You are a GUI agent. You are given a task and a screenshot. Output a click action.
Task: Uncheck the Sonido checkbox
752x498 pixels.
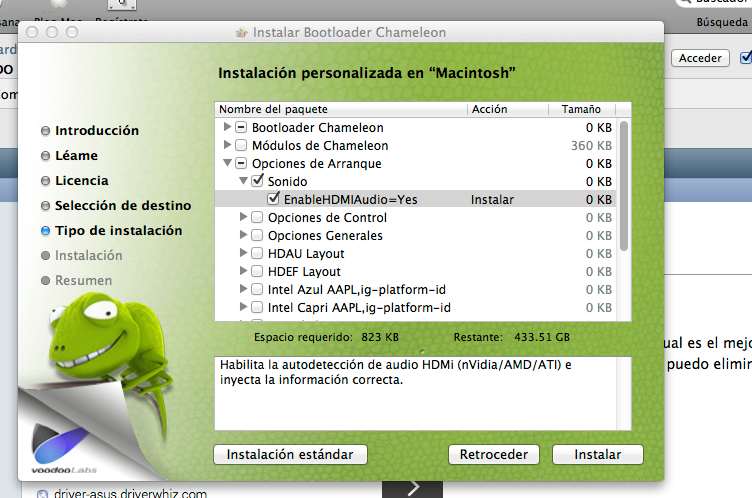point(258,181)
